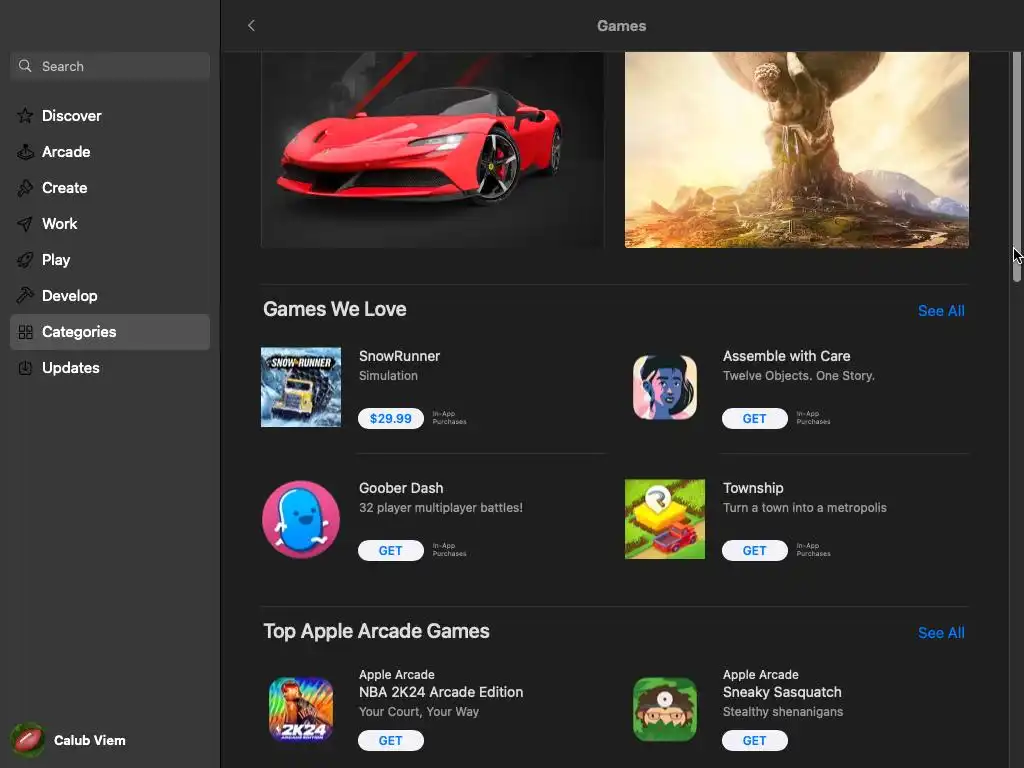This screenshot has width=1024, height=768.
Task: Click '32 player multiplayer battles!' subtitle
Action: (x=441, y=507)
